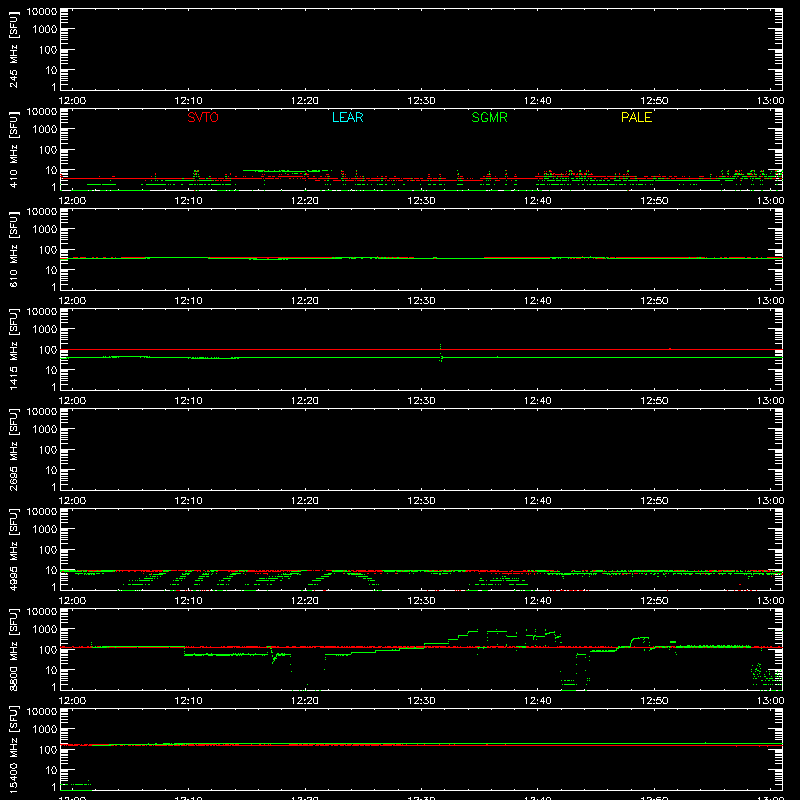This screenshot has height=800, width=800.
Task: Select the 1415 MHz [SFU] axis title
Action: (14, 349)
